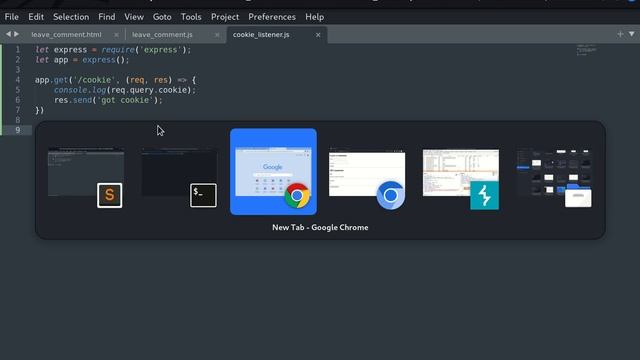Screen dimensions: 640x360
Task: Close the leave_comment.js tab
Action: [217, 35]
